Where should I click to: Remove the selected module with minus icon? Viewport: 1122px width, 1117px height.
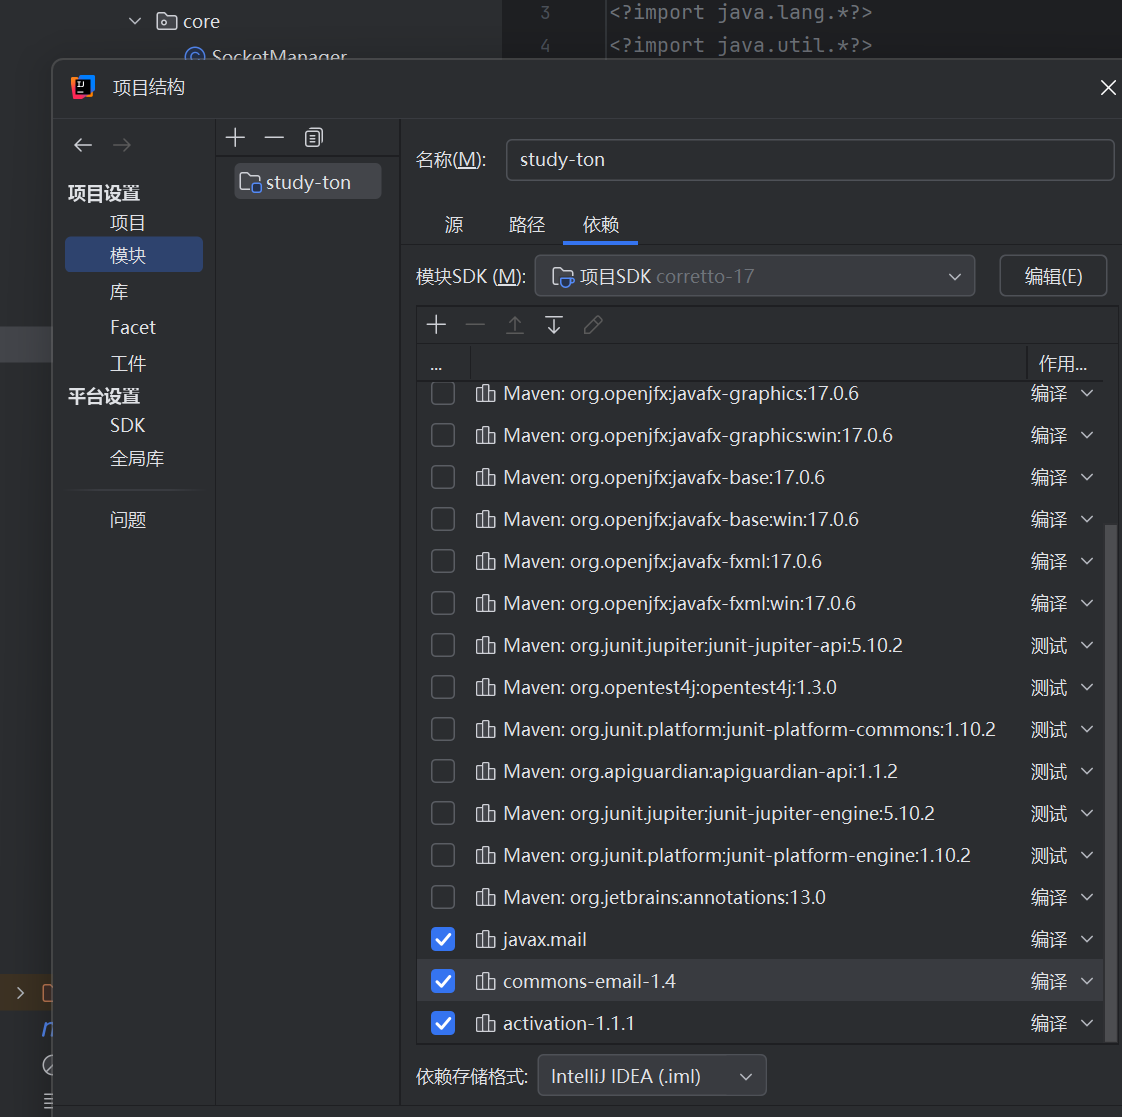(x=274, y=137)
